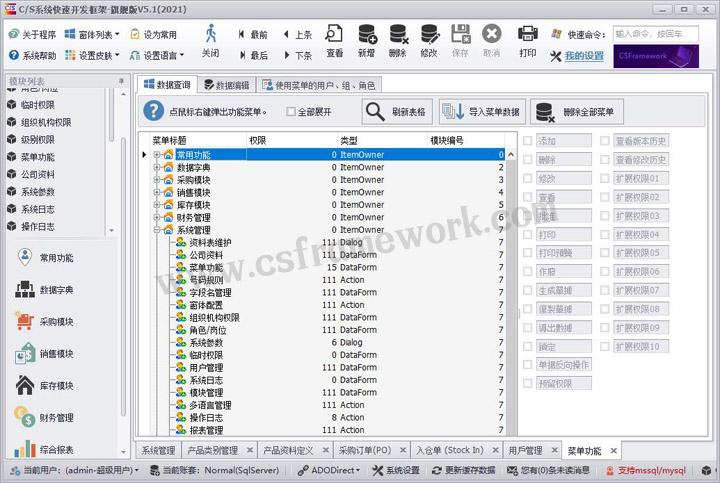Open 库存模块 house icon in the sidebar
The width and height of the screenshot is (720, 483).
(x=56, y=385)
